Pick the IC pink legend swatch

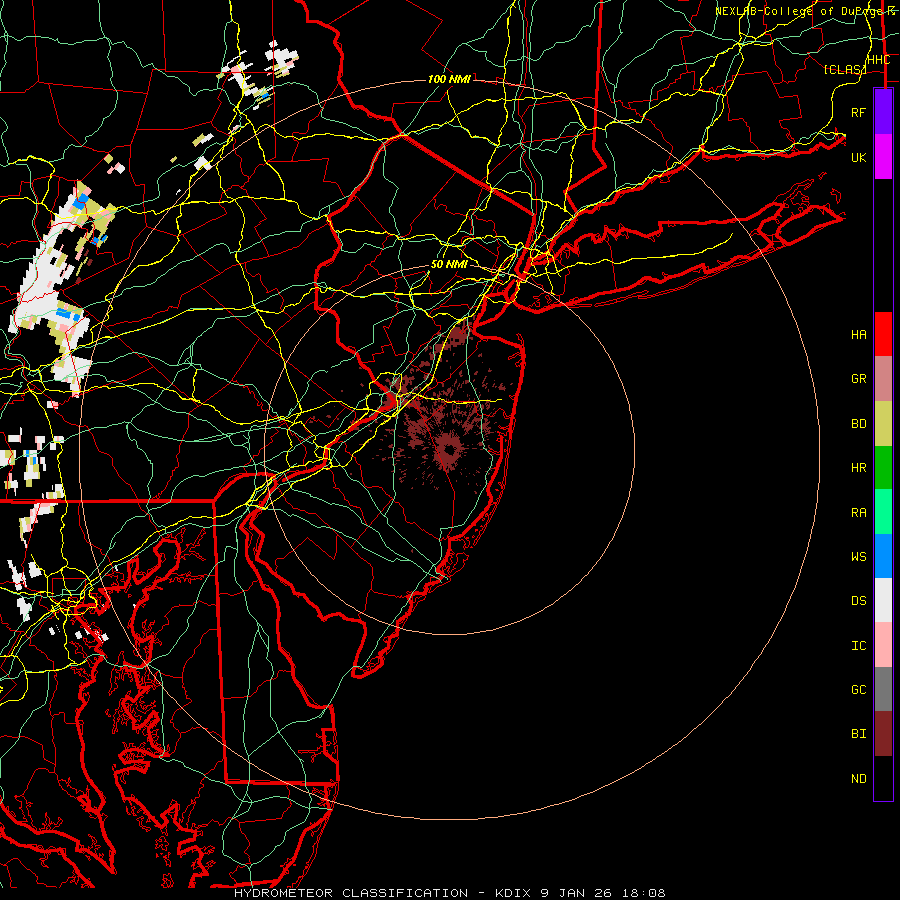(x=883, y=645)
